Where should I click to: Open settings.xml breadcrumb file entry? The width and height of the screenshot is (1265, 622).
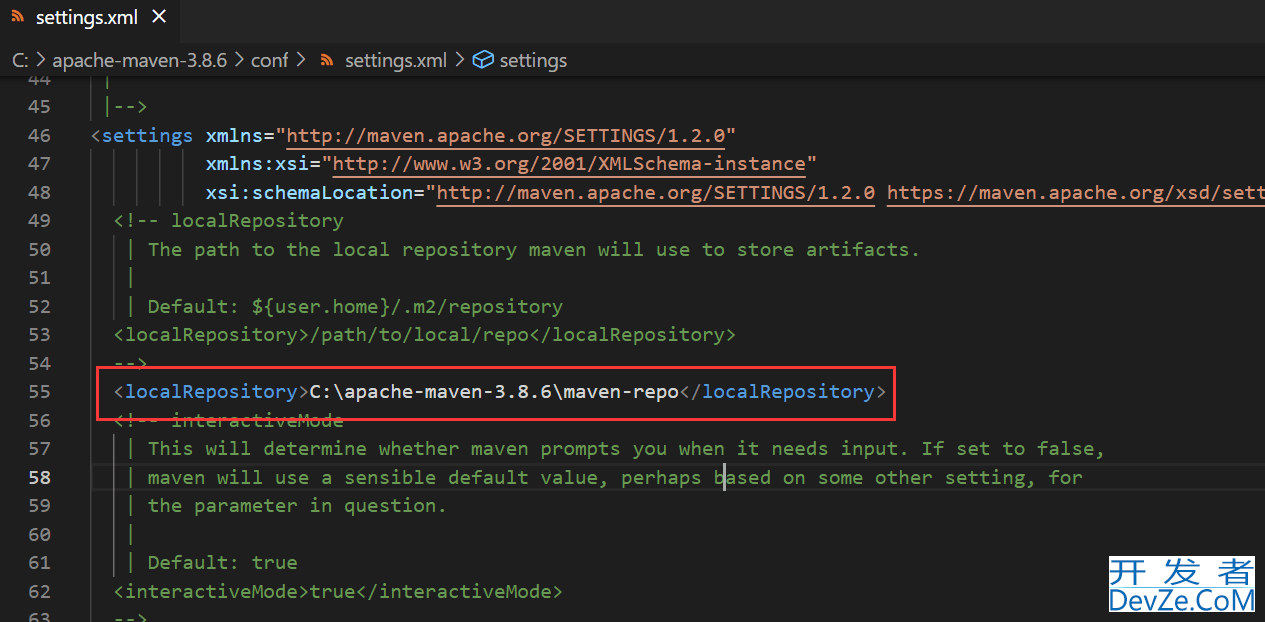pyautogui.click(x=395, y=60)
